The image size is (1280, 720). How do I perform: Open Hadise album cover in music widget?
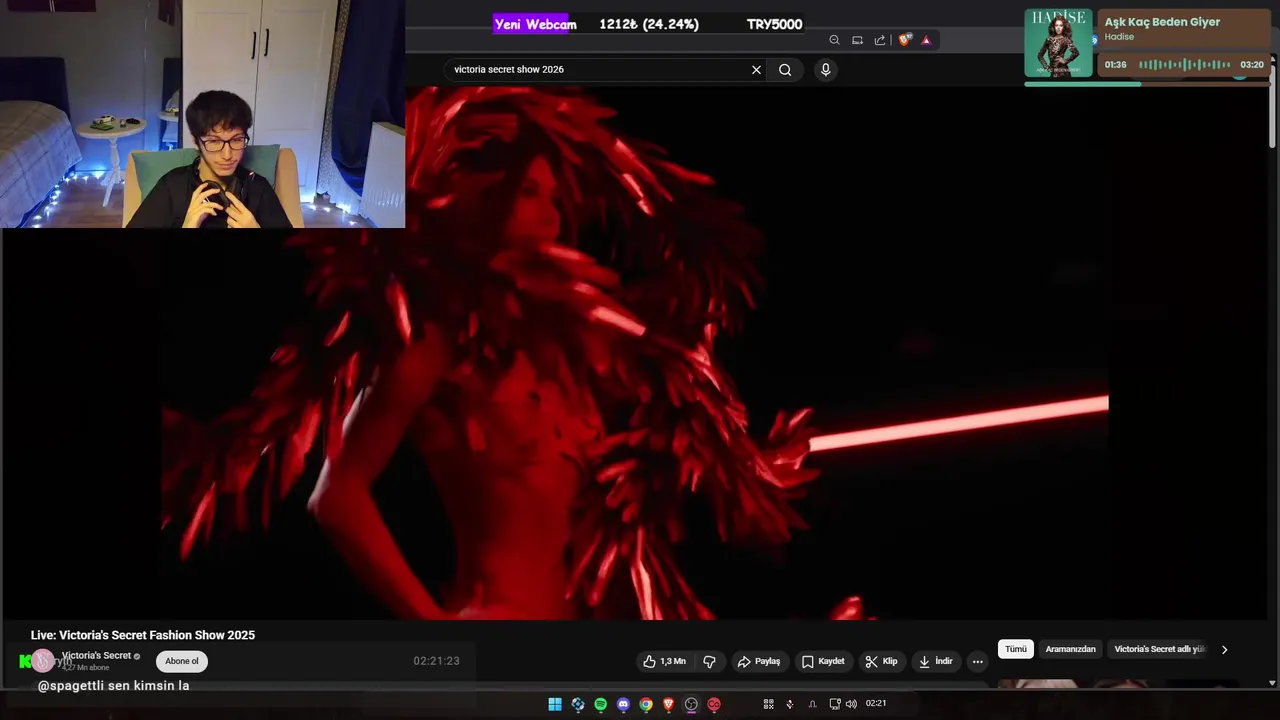[1058, 43]
